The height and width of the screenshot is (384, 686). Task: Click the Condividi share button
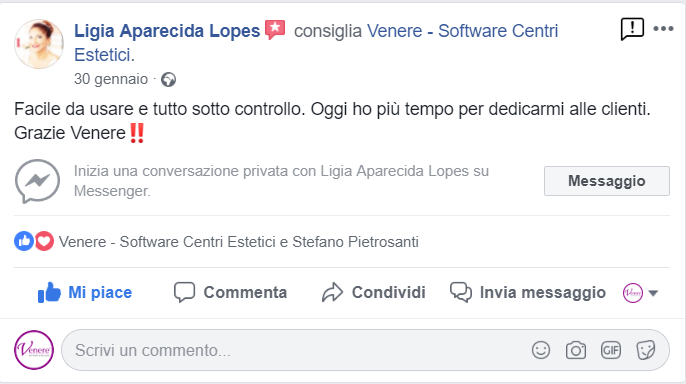tap(374, 292)
